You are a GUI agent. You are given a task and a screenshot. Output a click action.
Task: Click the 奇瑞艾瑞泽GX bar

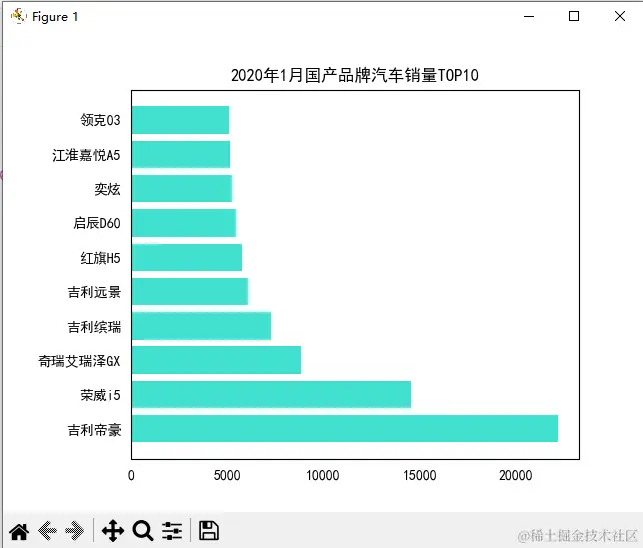point(217,360)
